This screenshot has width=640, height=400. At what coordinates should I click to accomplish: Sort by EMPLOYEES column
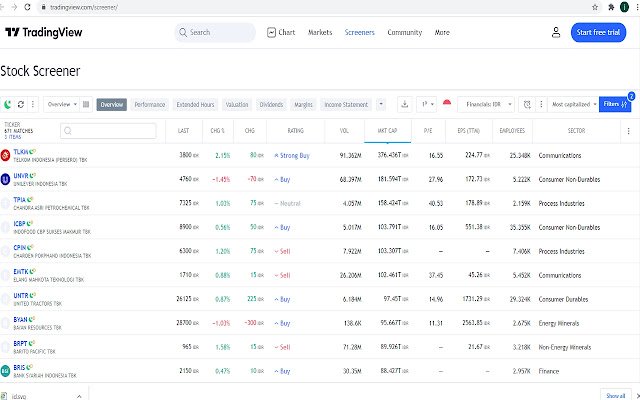(512, 131)
